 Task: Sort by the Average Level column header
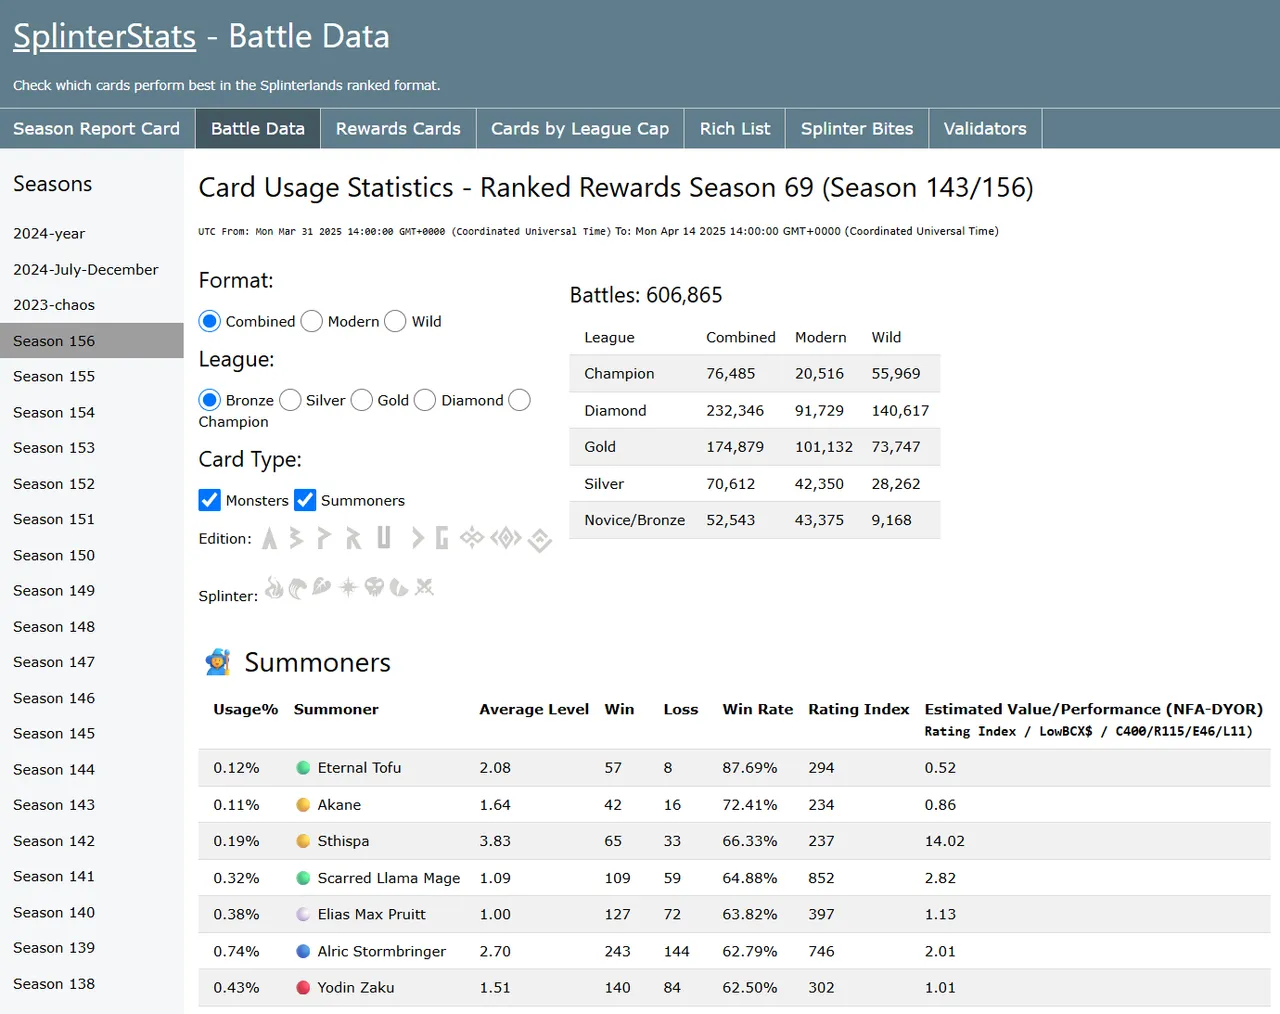pyautogui.click(x=534, y=709)
